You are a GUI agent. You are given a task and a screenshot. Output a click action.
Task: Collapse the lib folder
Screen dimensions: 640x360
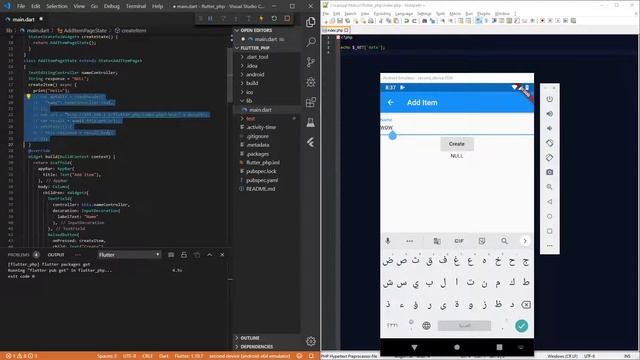(249, 100)
